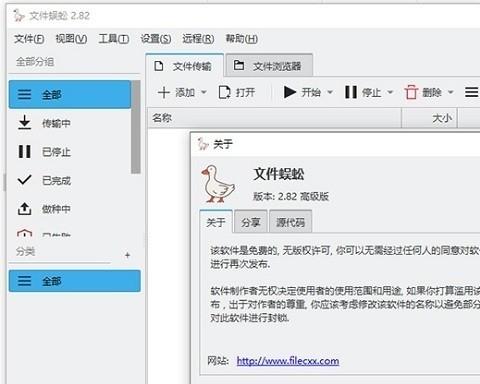This screenshot has height=384, width=480.
Task: Select 全部 in the 全部分组 list
Action: 70,94
